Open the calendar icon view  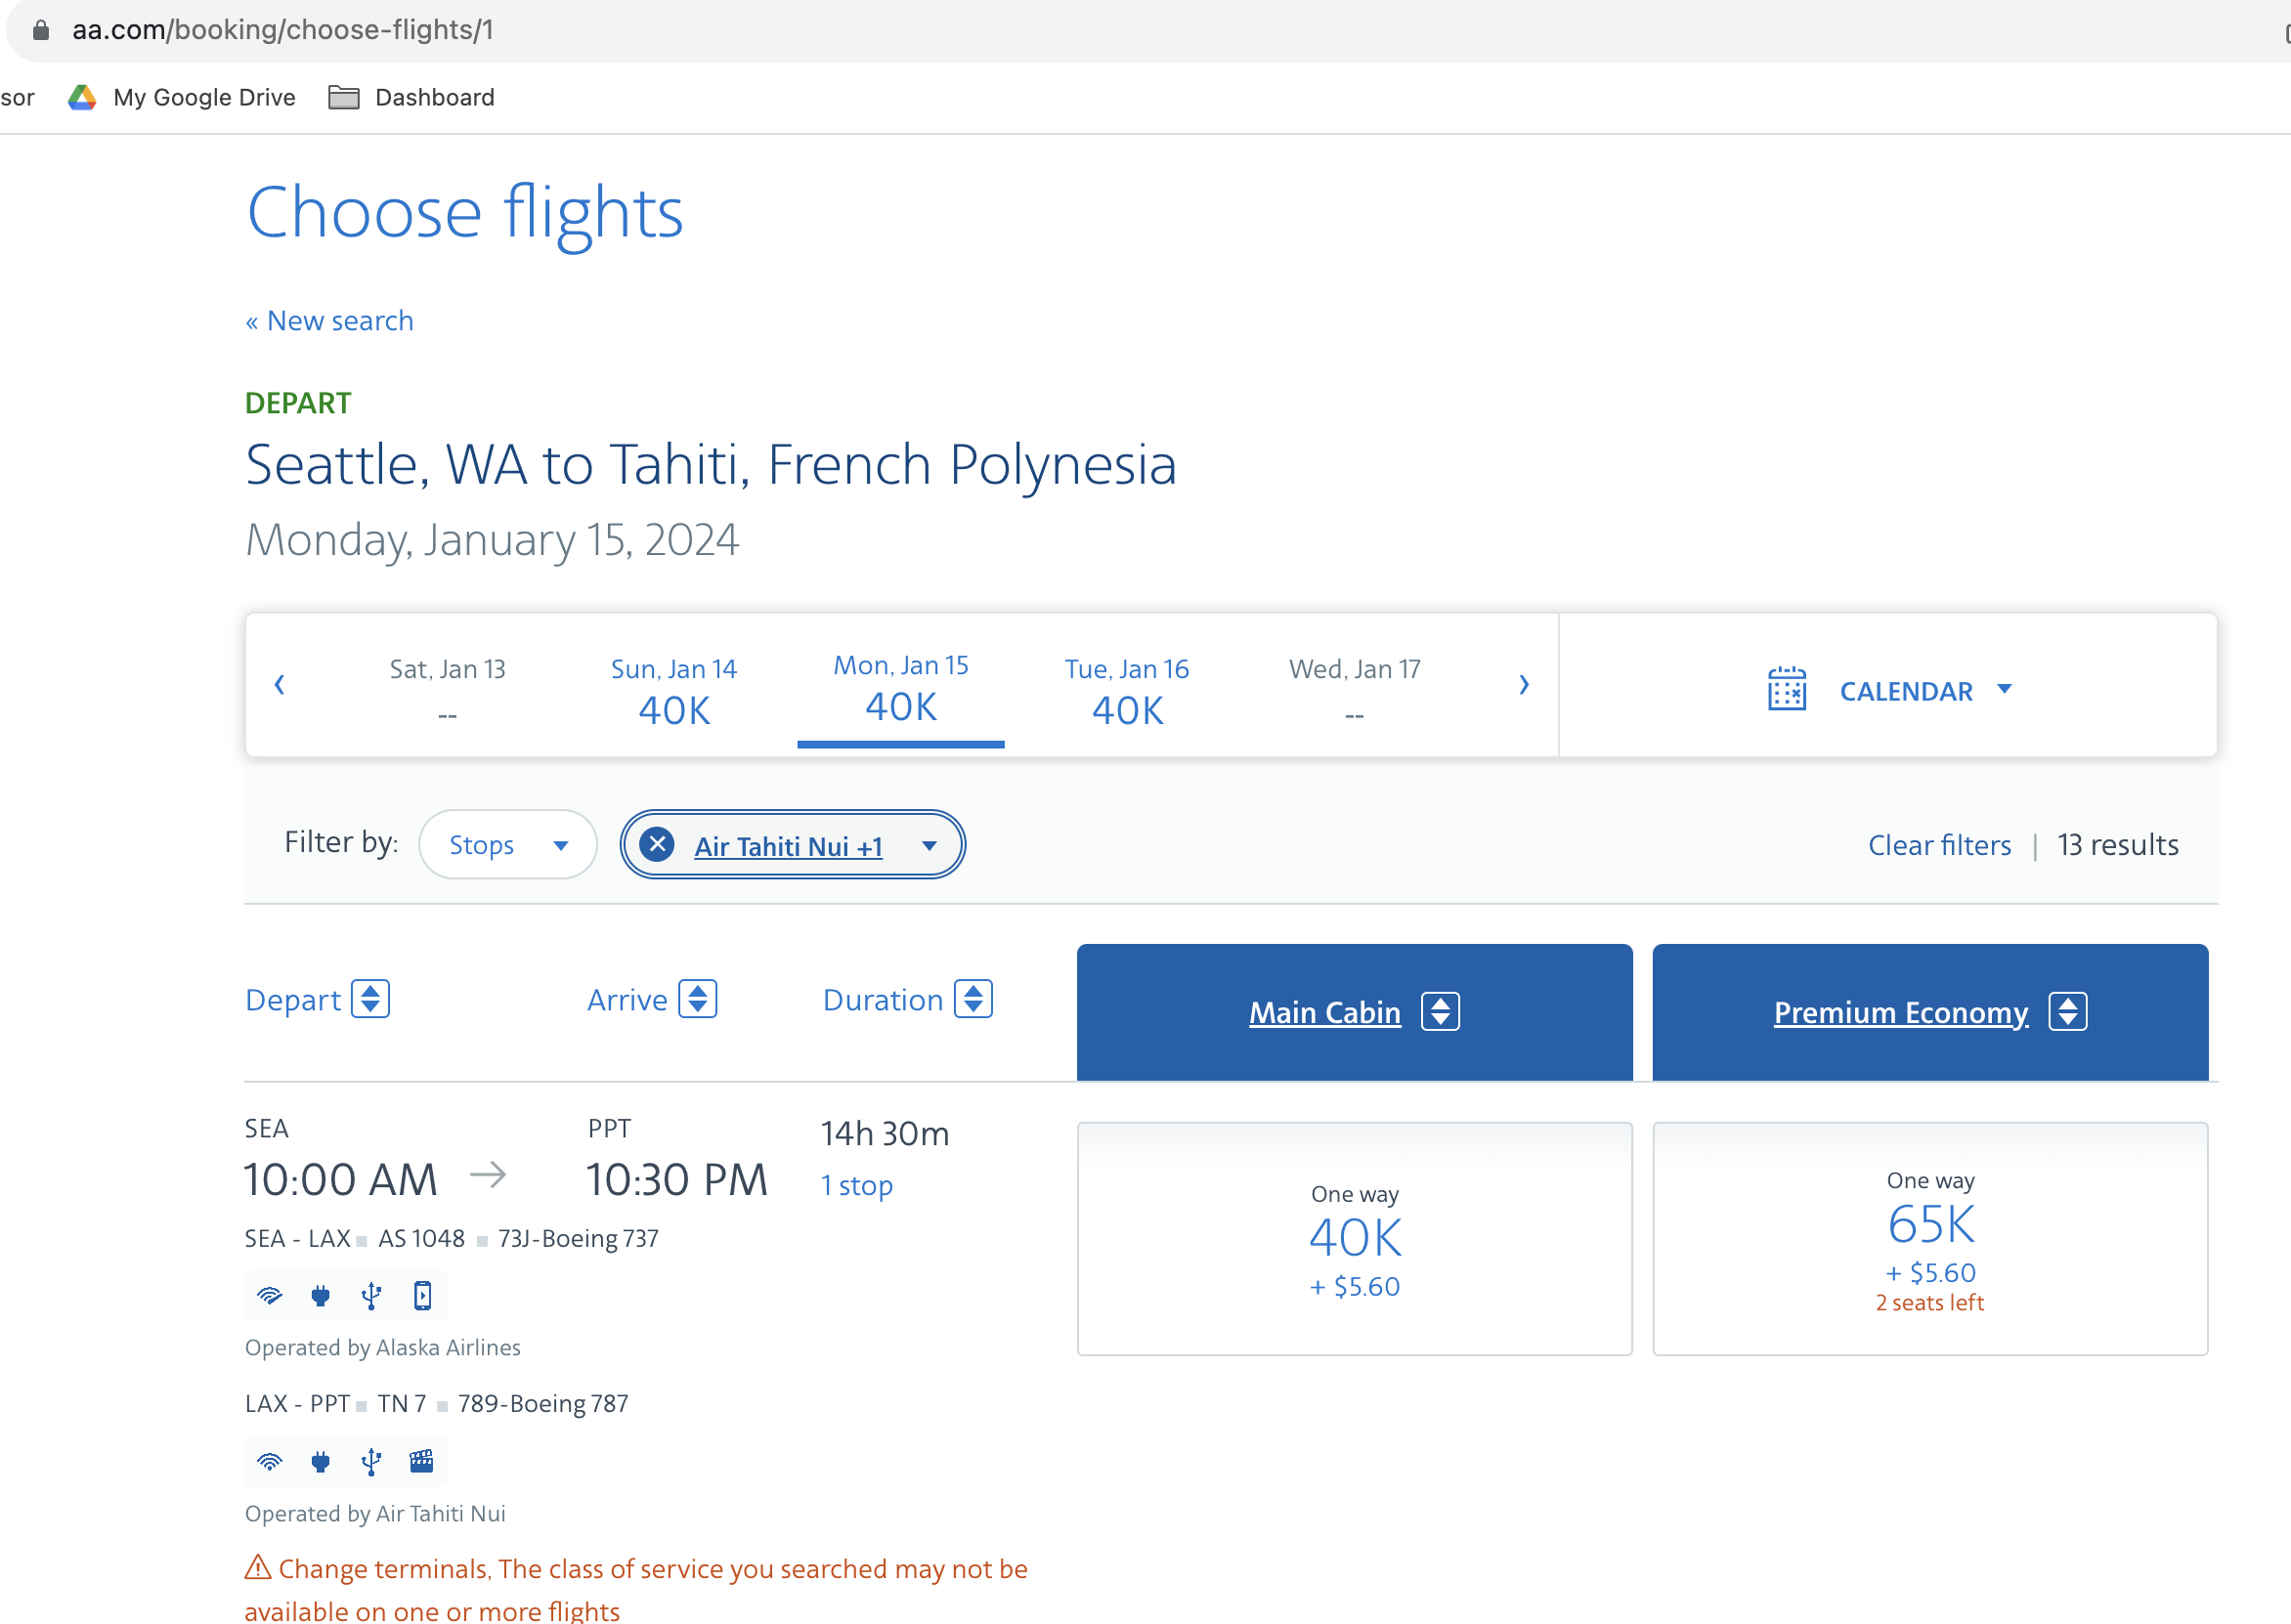(x=1787, y=689)
